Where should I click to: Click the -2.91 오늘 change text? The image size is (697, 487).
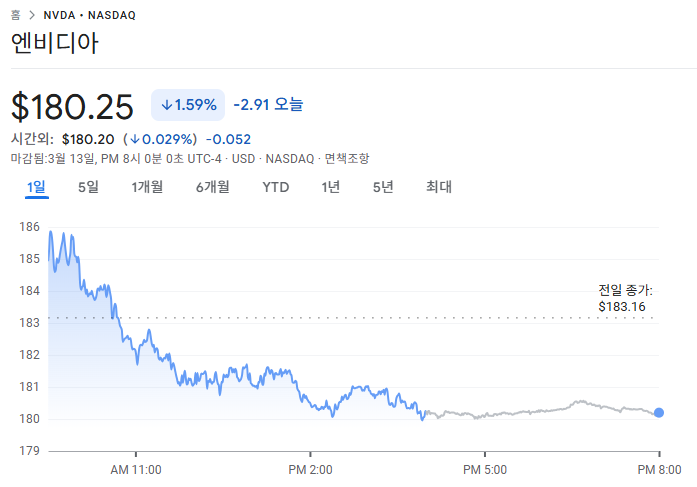pyautogui.click(x=268, y=104)
